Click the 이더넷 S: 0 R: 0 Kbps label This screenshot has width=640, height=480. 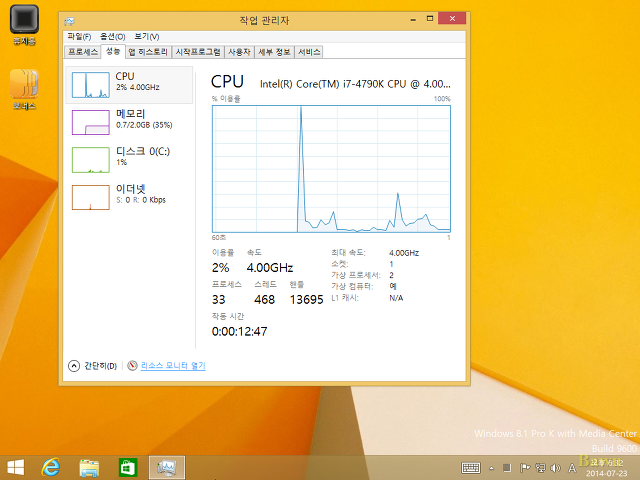[141, 194]
